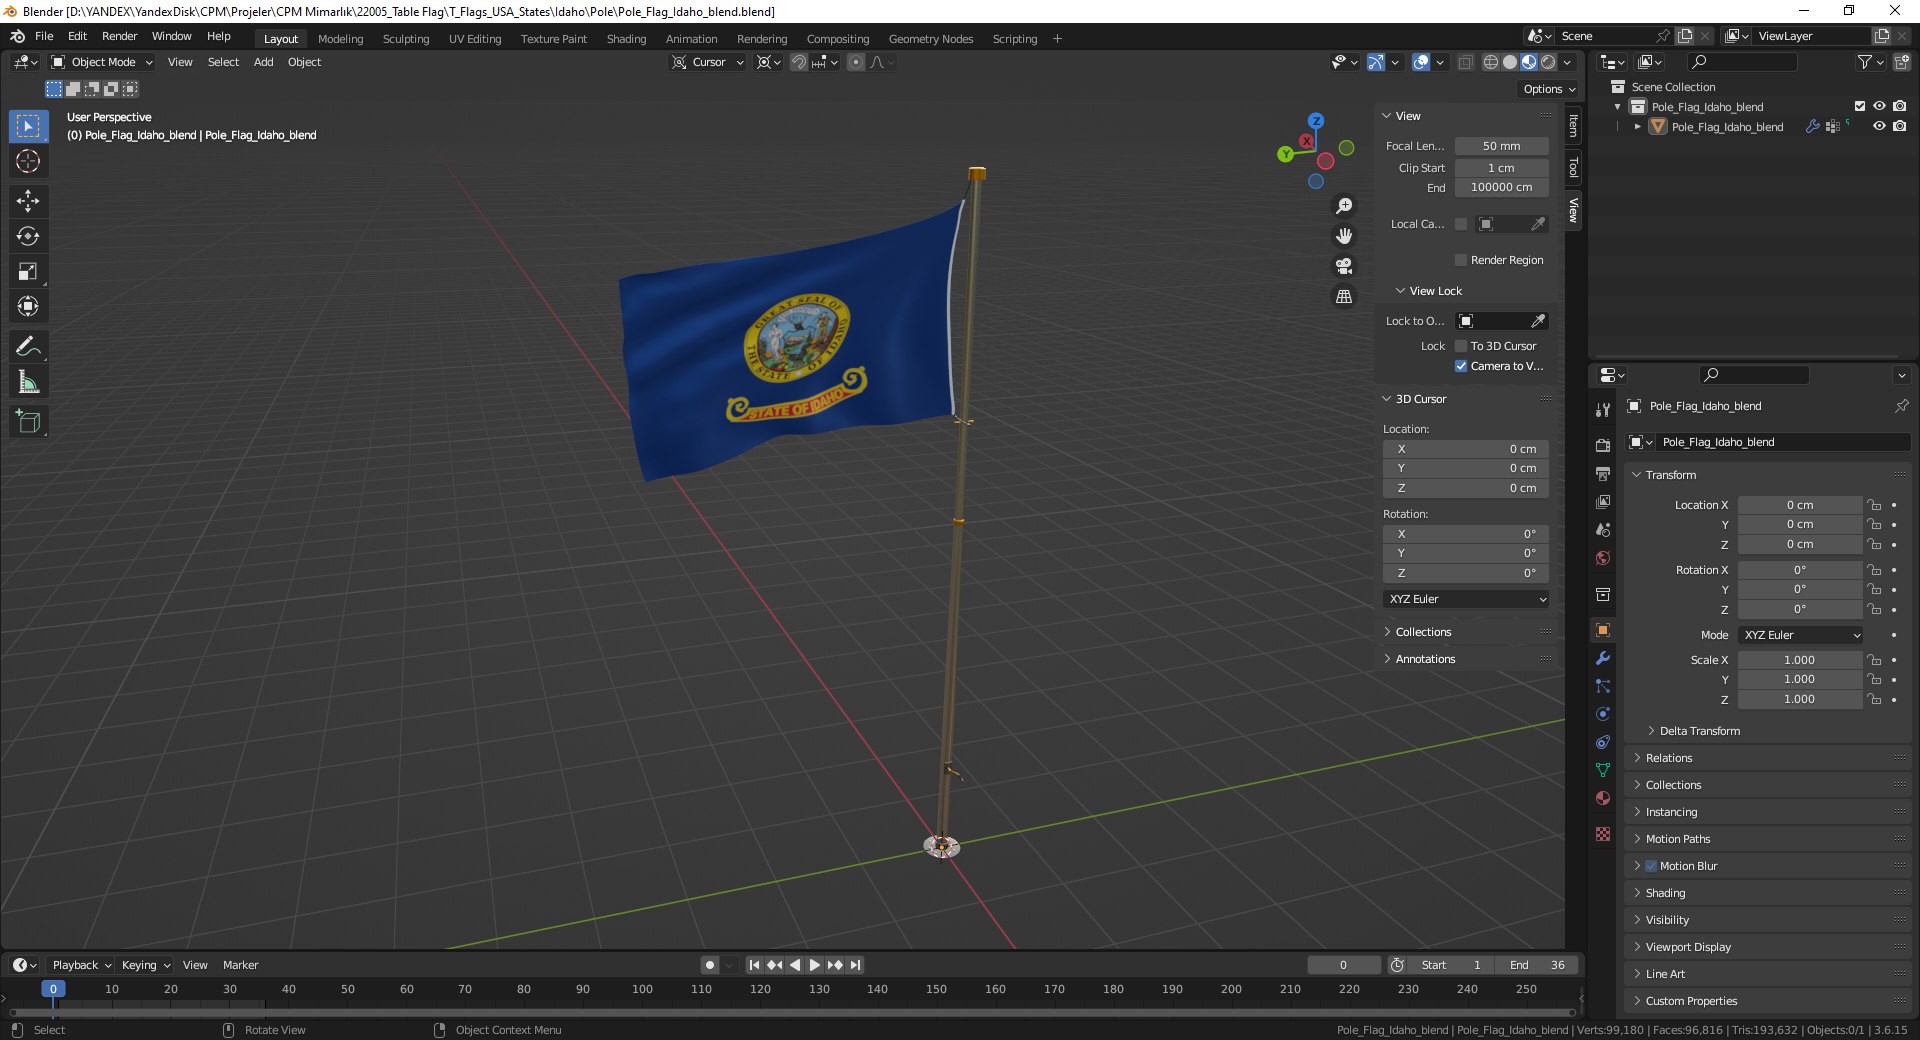Click the zoom viewport magnifier icon

click(1344, 206)
